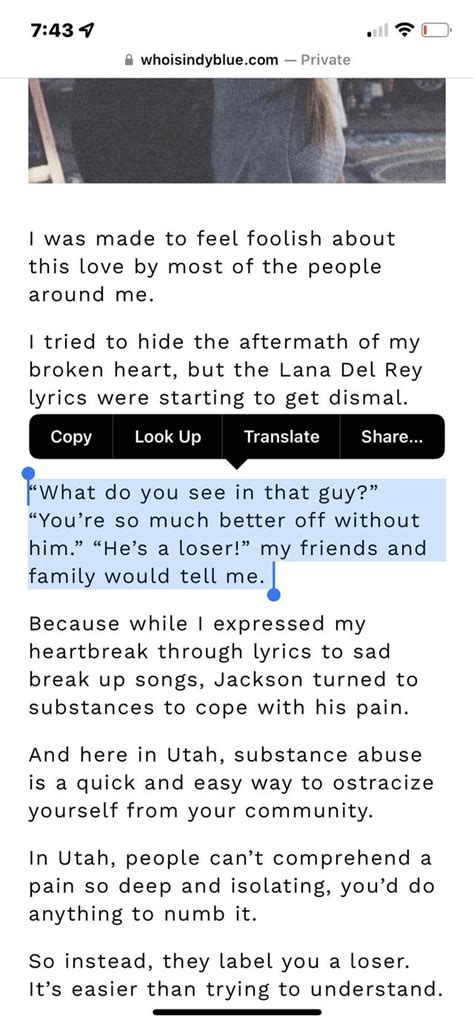Tap the photo at the top of article
This screenshot has width=474, height=1025.
click(237, 131)
